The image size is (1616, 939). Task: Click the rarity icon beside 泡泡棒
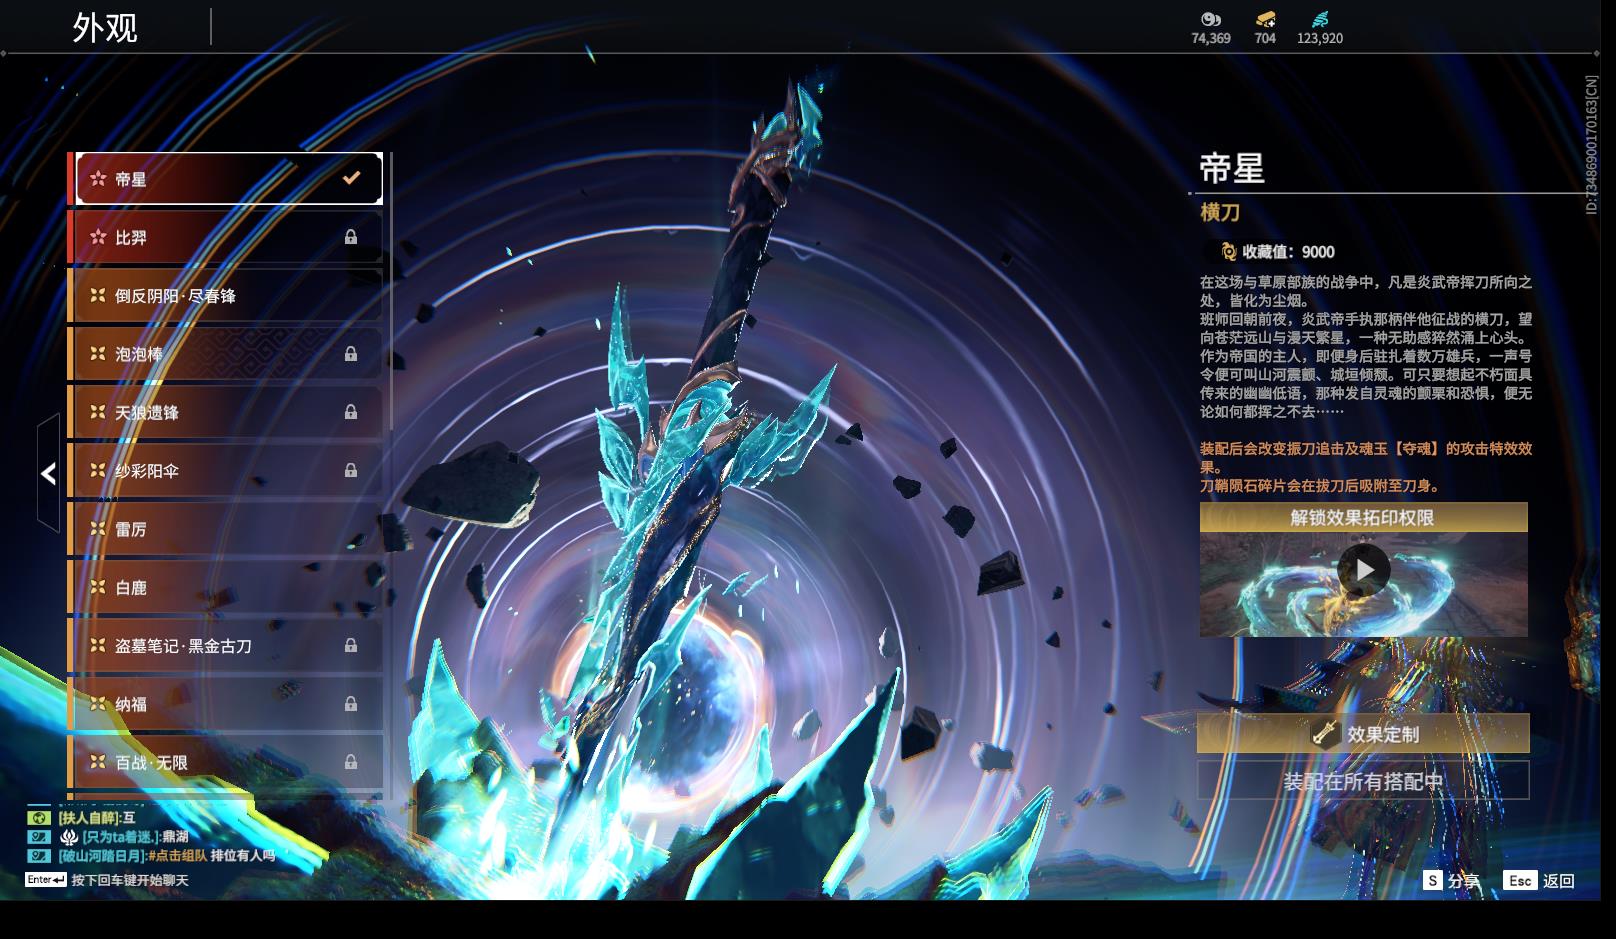(98, 353)
